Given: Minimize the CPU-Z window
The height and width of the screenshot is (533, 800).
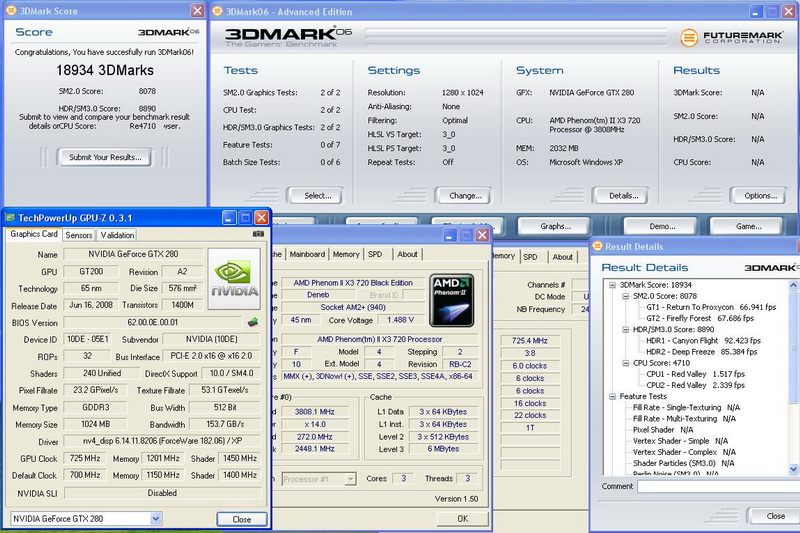Looking at the screenshot, I should (450, 235).
